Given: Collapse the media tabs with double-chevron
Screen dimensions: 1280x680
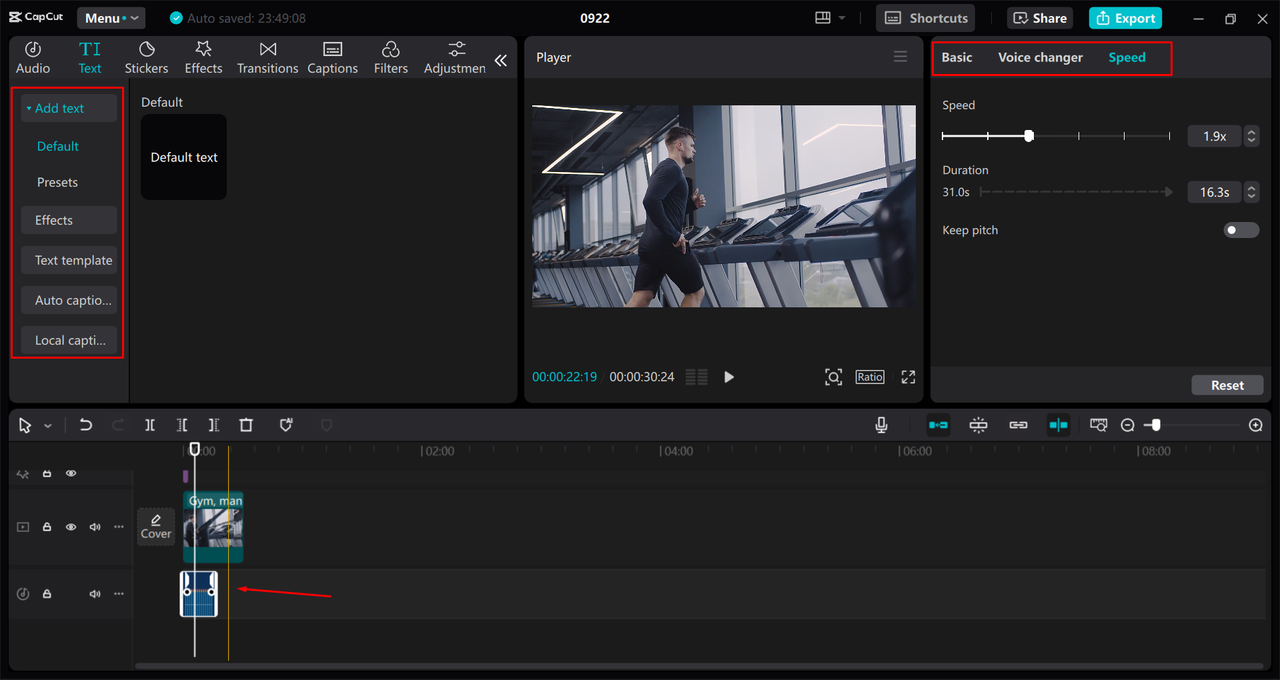Looking at the screenshot, I should point(501,60).
